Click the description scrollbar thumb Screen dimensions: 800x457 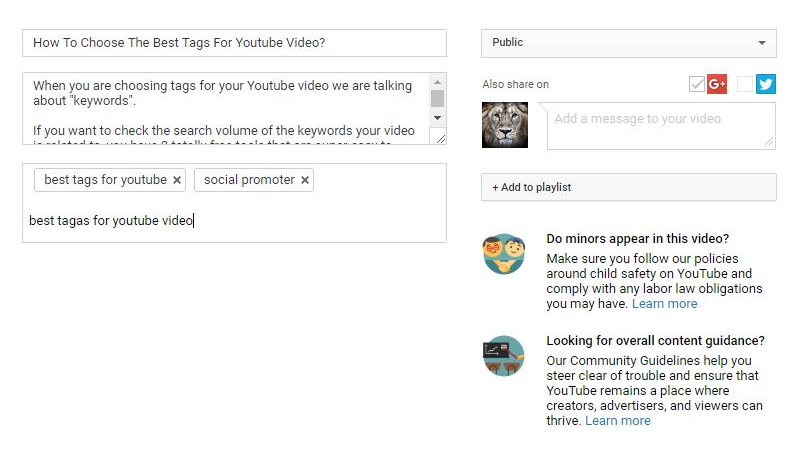point(437,98)
